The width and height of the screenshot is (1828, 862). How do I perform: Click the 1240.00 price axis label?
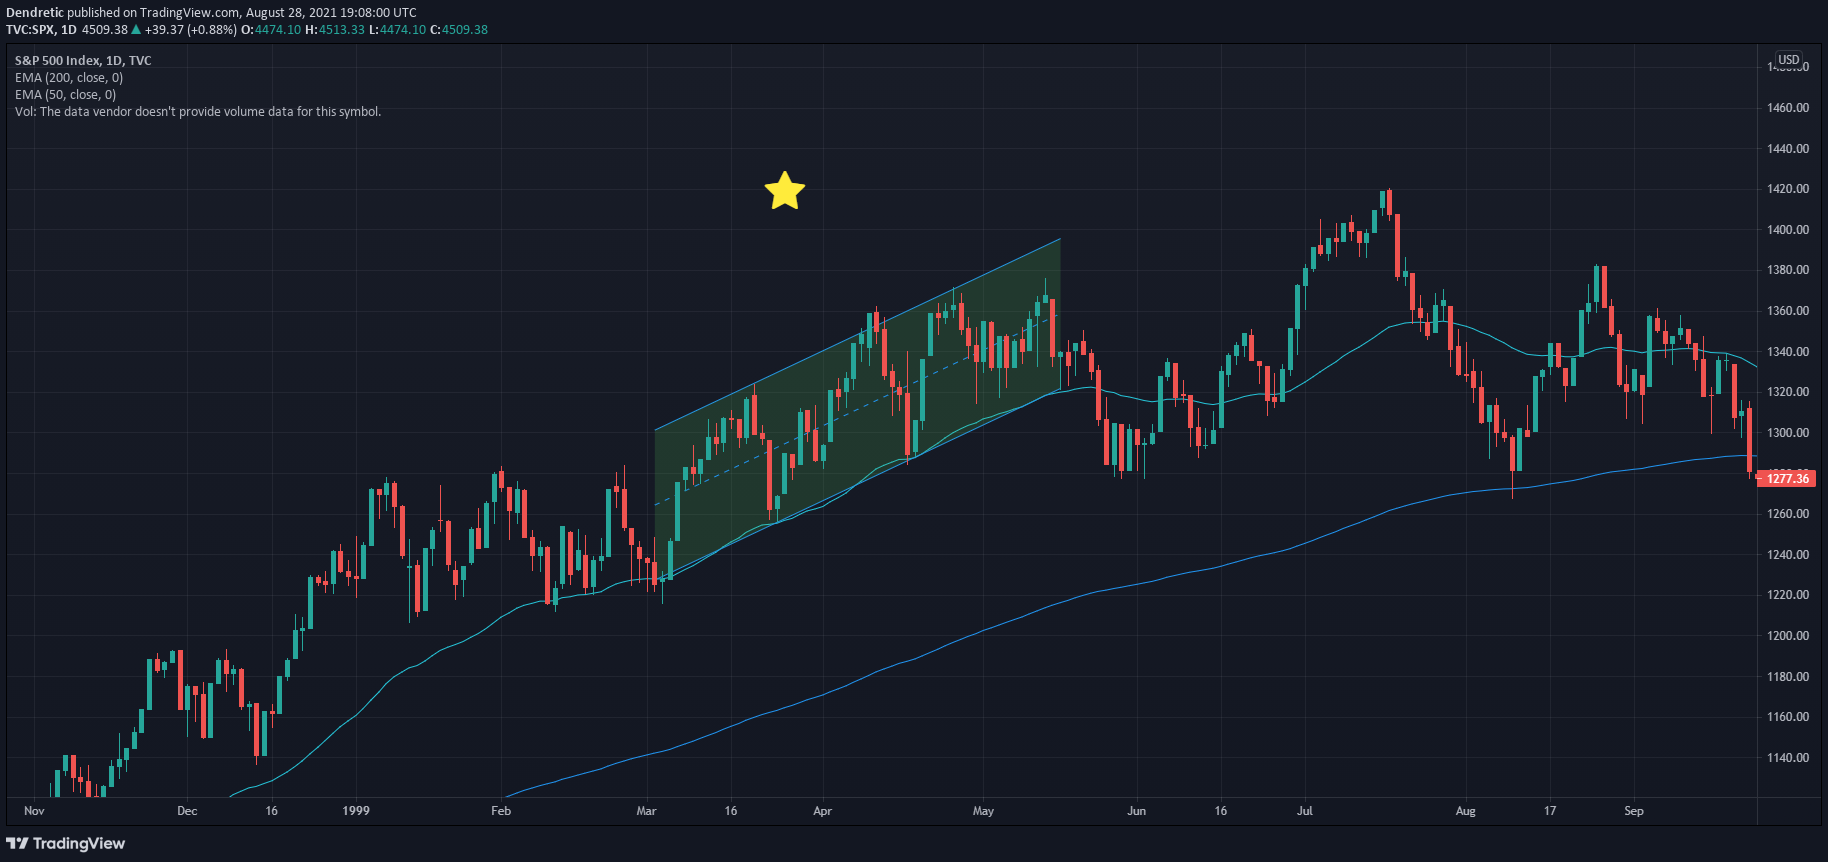1788,555
